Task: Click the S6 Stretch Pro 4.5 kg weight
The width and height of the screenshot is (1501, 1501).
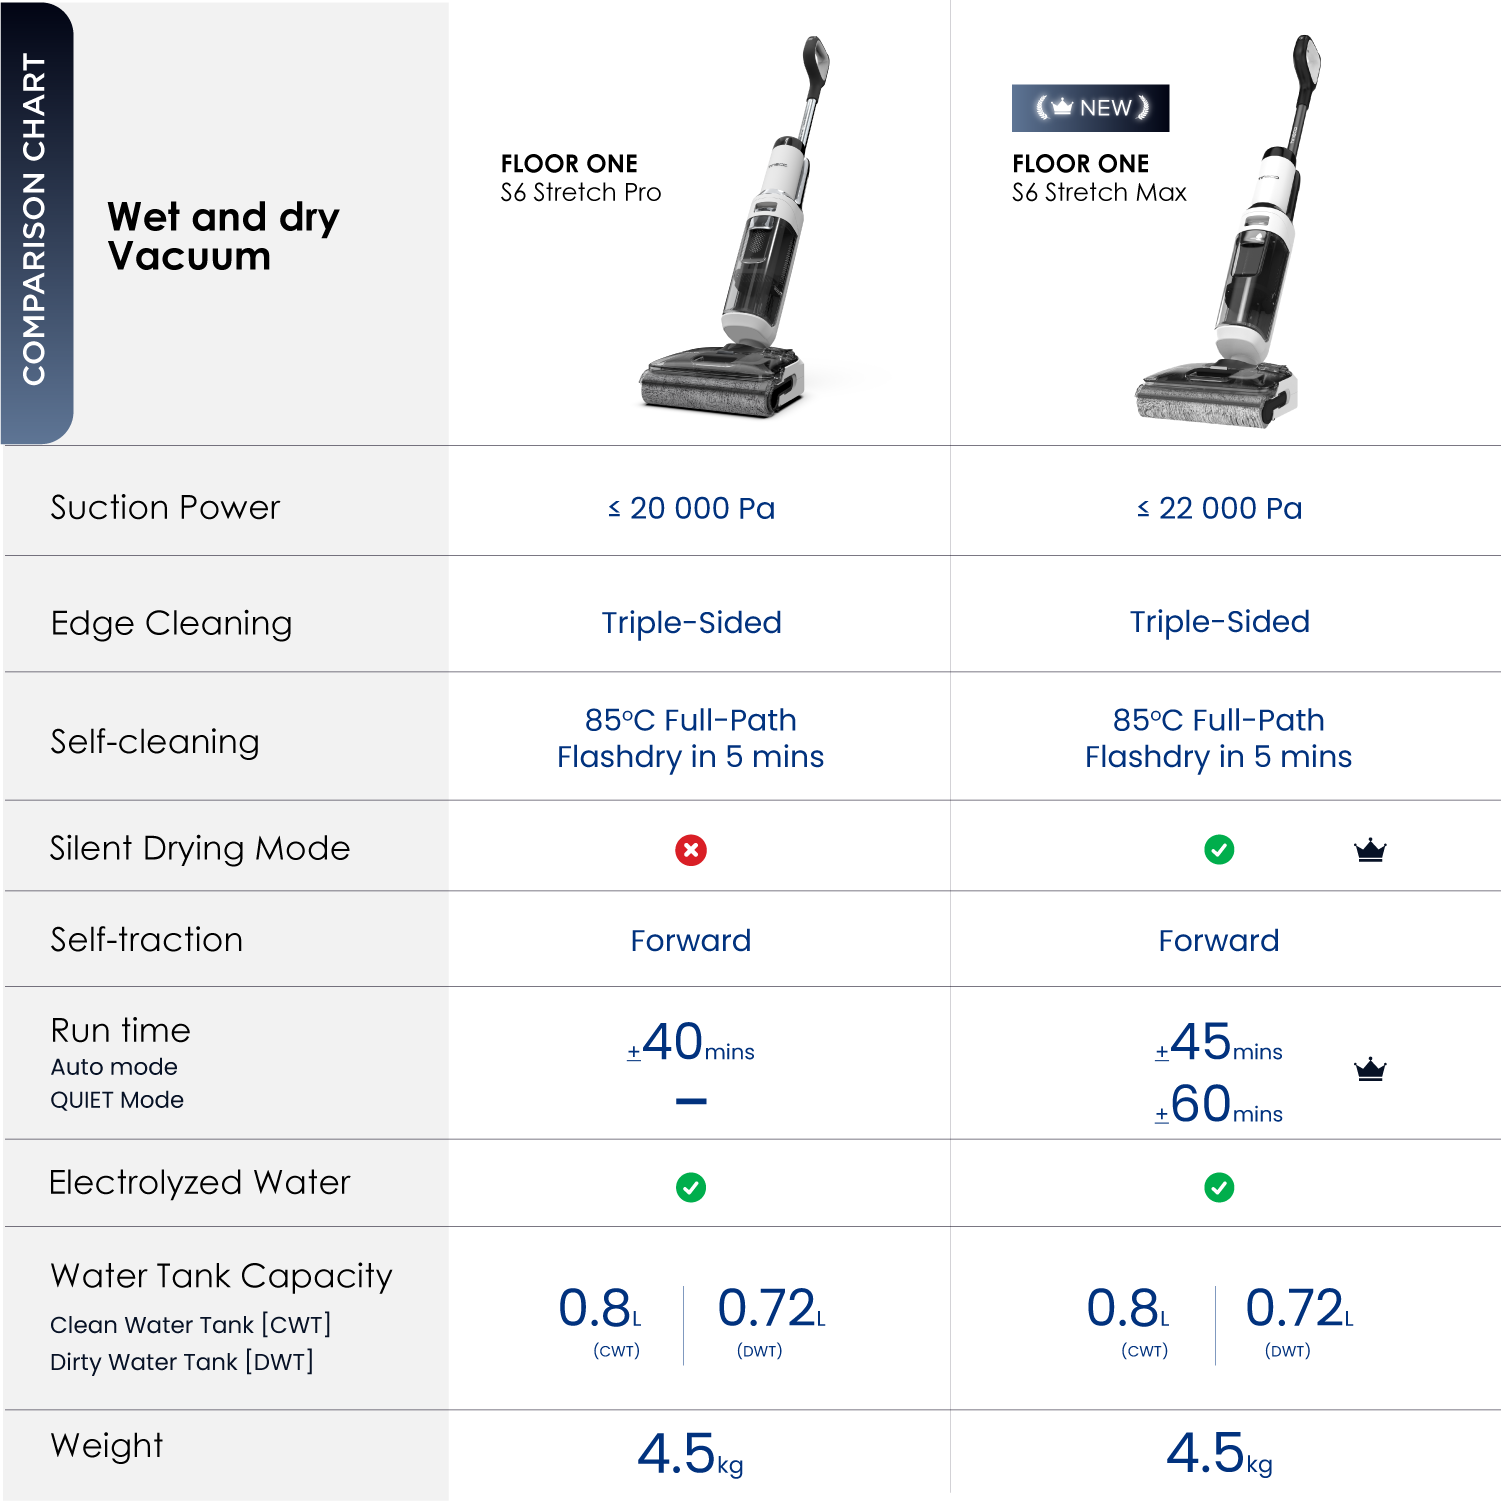Action: [690, 1454]
